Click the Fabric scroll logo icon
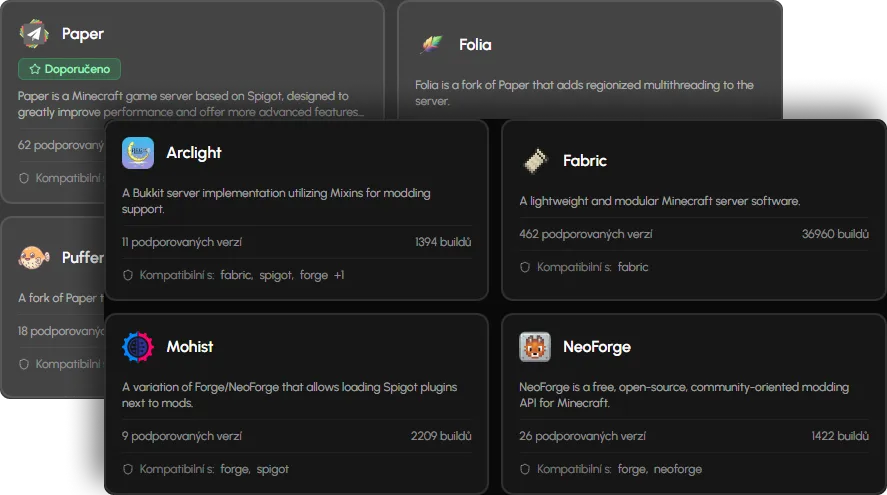Screen dimensions: 887x495 click(x=535, y=160)
